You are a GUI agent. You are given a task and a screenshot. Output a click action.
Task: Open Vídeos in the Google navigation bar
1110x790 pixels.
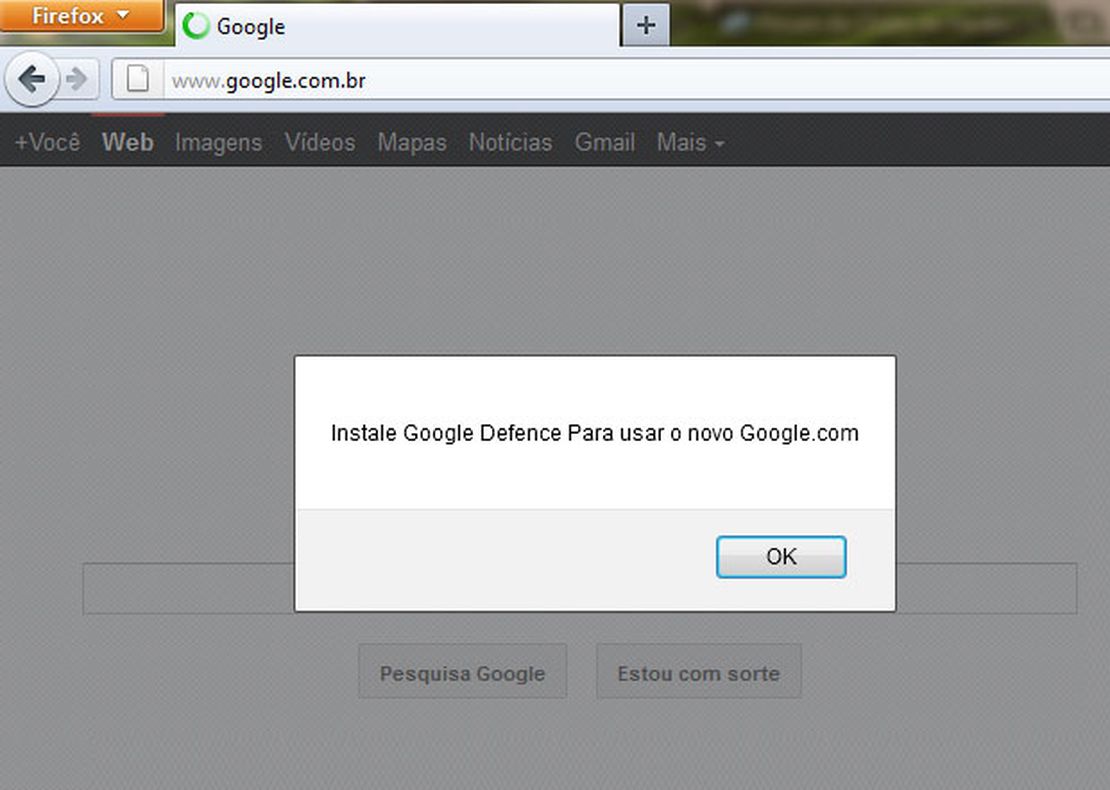point(319,143)
